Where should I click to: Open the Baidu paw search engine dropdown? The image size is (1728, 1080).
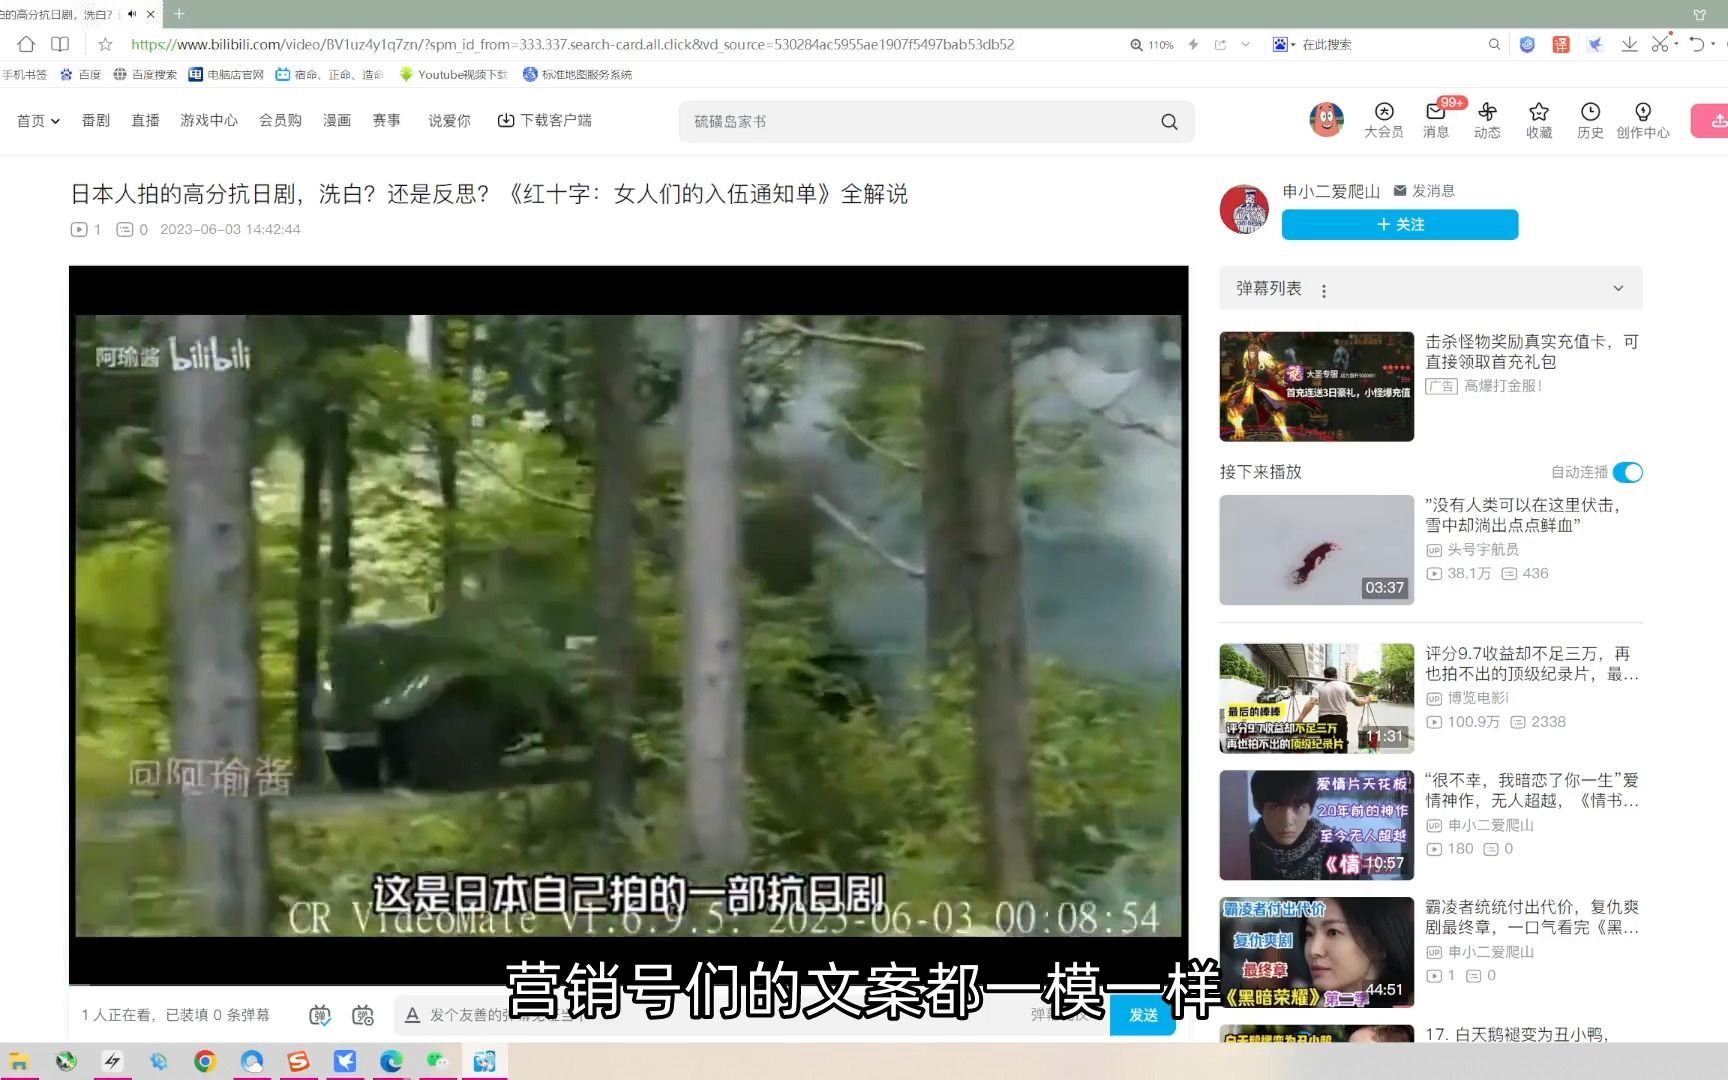tap(1283, 44)
